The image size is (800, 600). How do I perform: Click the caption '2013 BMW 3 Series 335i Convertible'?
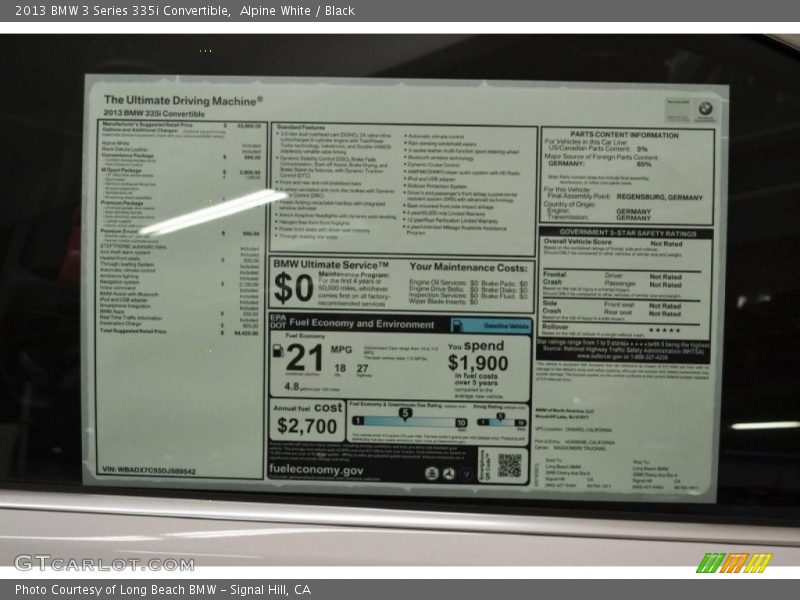(122, 11)
